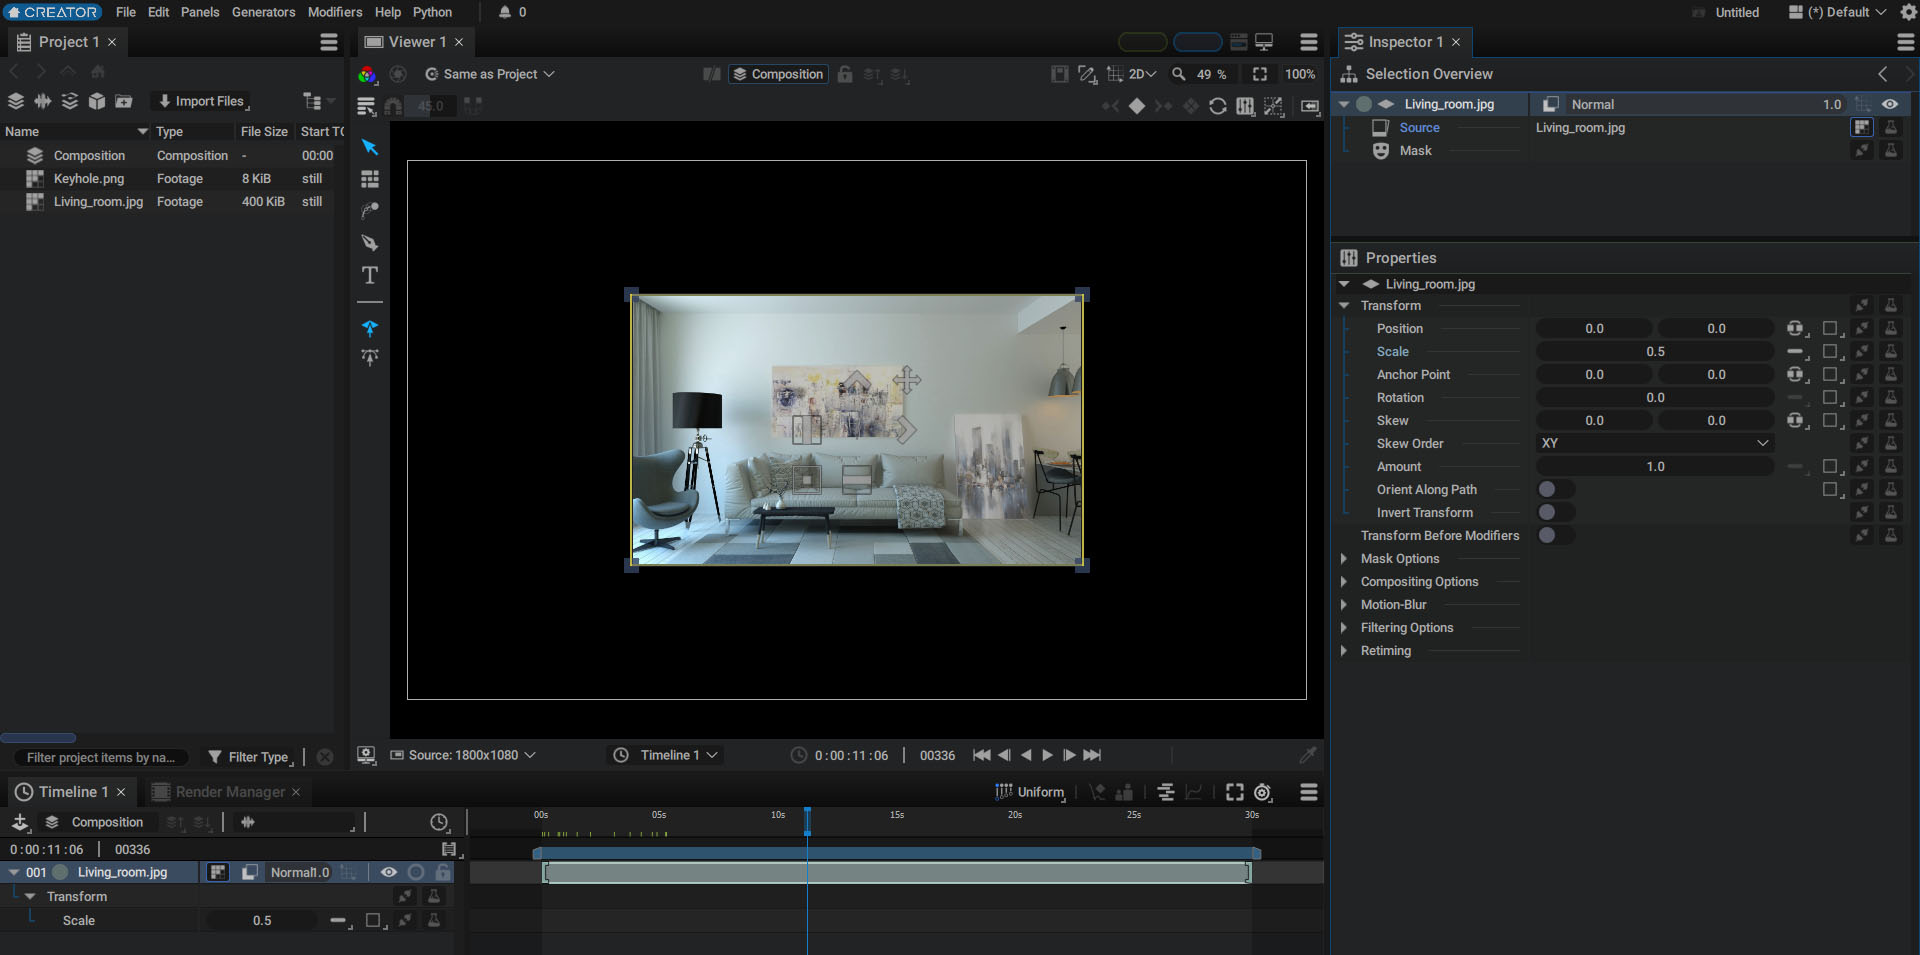Image resolution: width=1920 pixels, height=955 pixels.
Task: Click the Filter project items input field
Action: pyautogui.click(x=102, y=757)
